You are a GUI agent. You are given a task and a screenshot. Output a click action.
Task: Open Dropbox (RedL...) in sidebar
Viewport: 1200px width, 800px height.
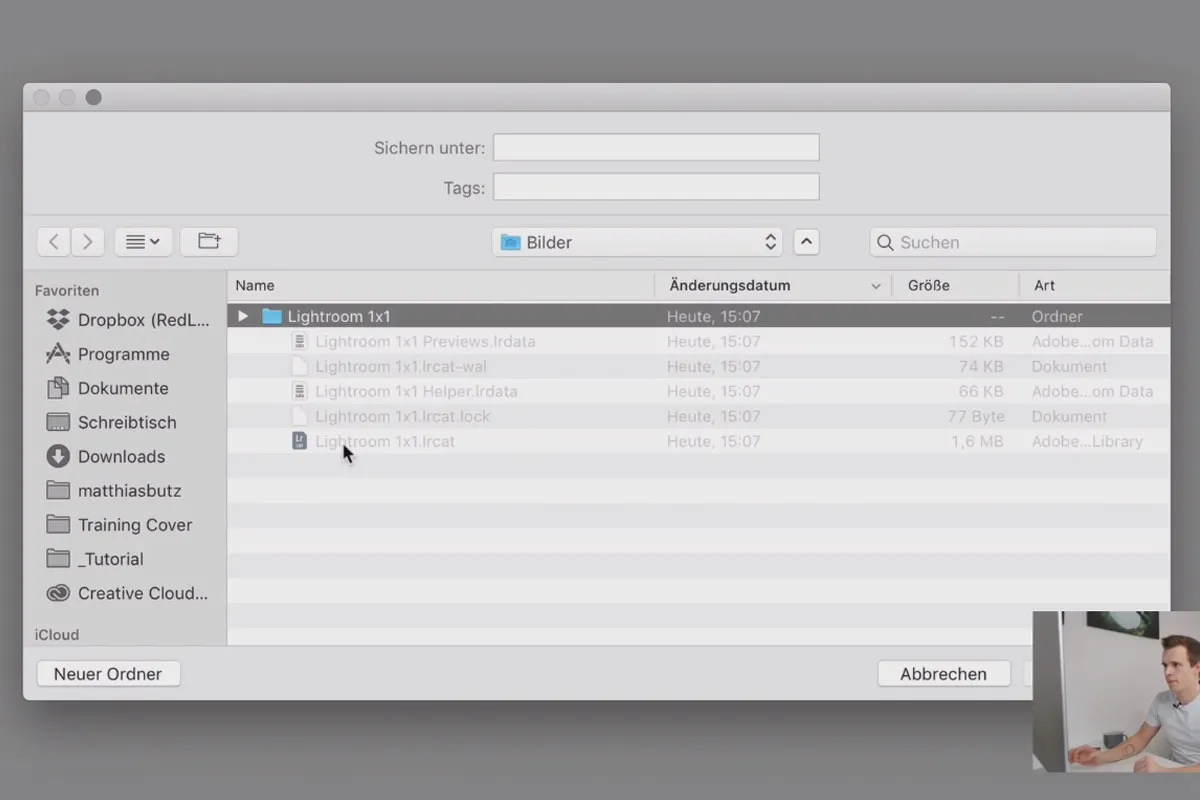point(128,320)
